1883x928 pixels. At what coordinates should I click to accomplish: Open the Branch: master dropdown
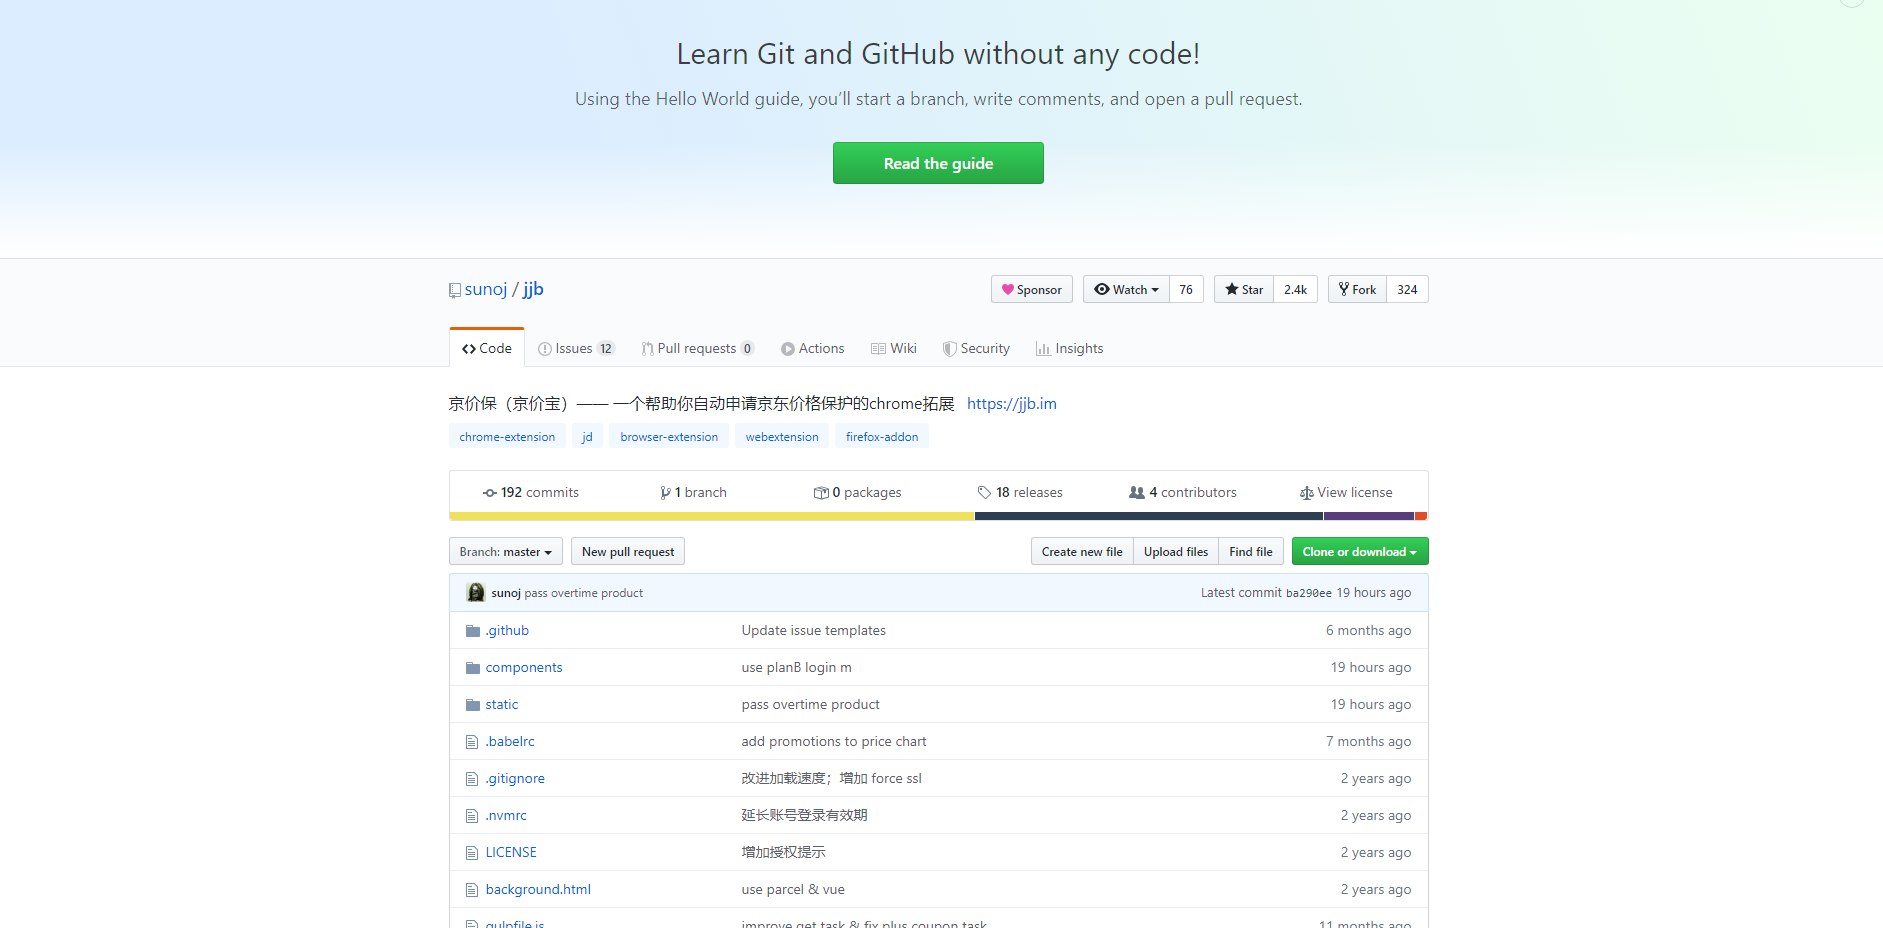506,551
